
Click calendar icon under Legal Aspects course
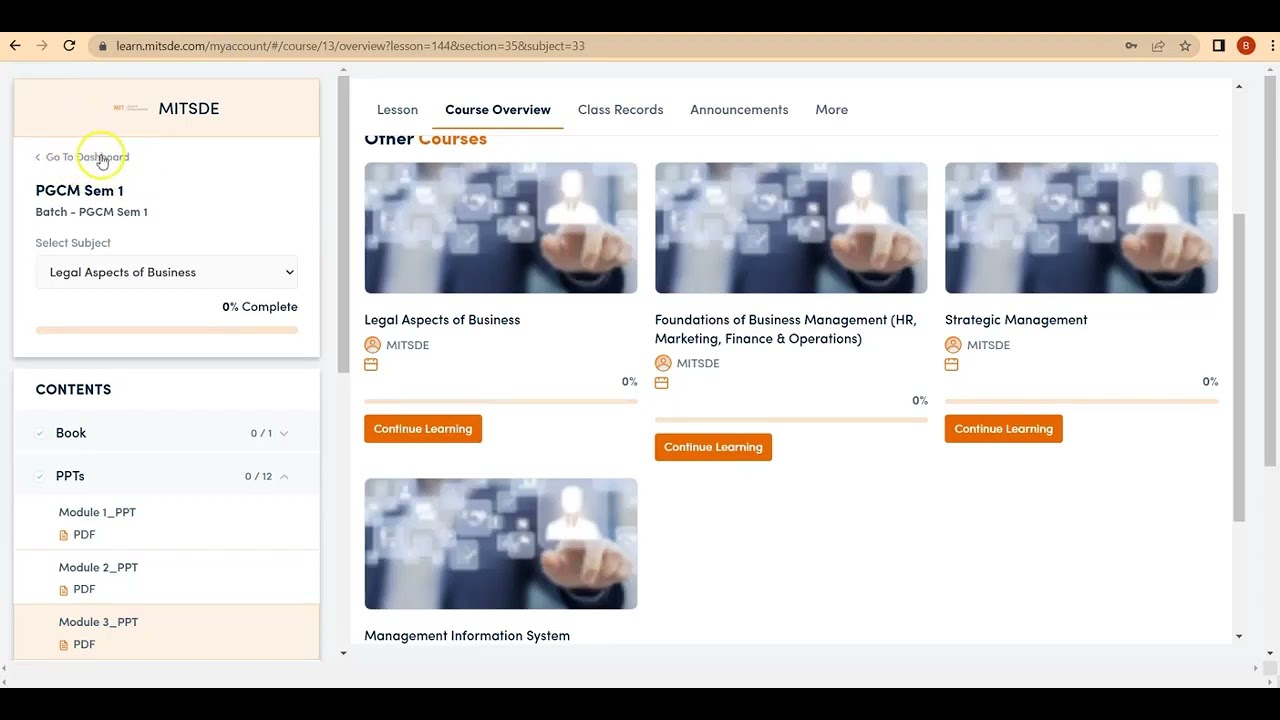pyautogui.click(x=371, y=365)
